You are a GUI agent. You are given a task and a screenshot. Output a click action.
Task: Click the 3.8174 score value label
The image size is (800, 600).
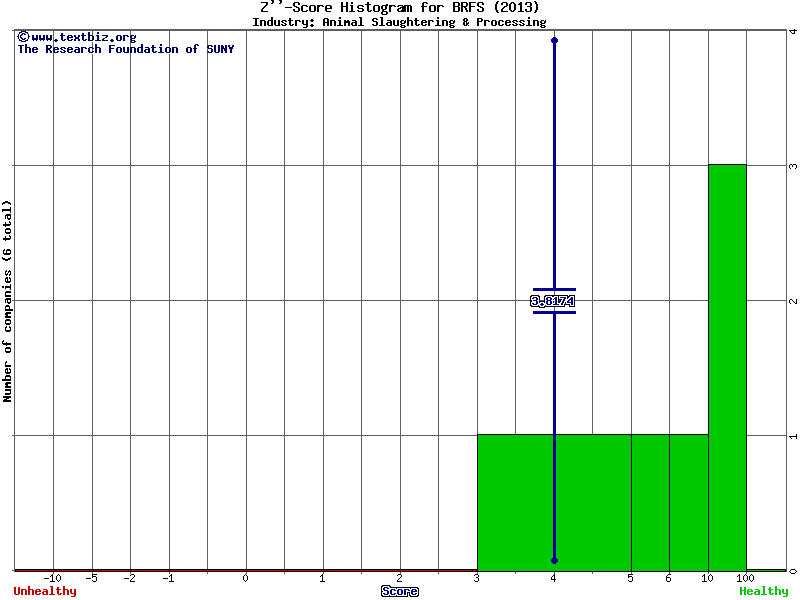553,301
